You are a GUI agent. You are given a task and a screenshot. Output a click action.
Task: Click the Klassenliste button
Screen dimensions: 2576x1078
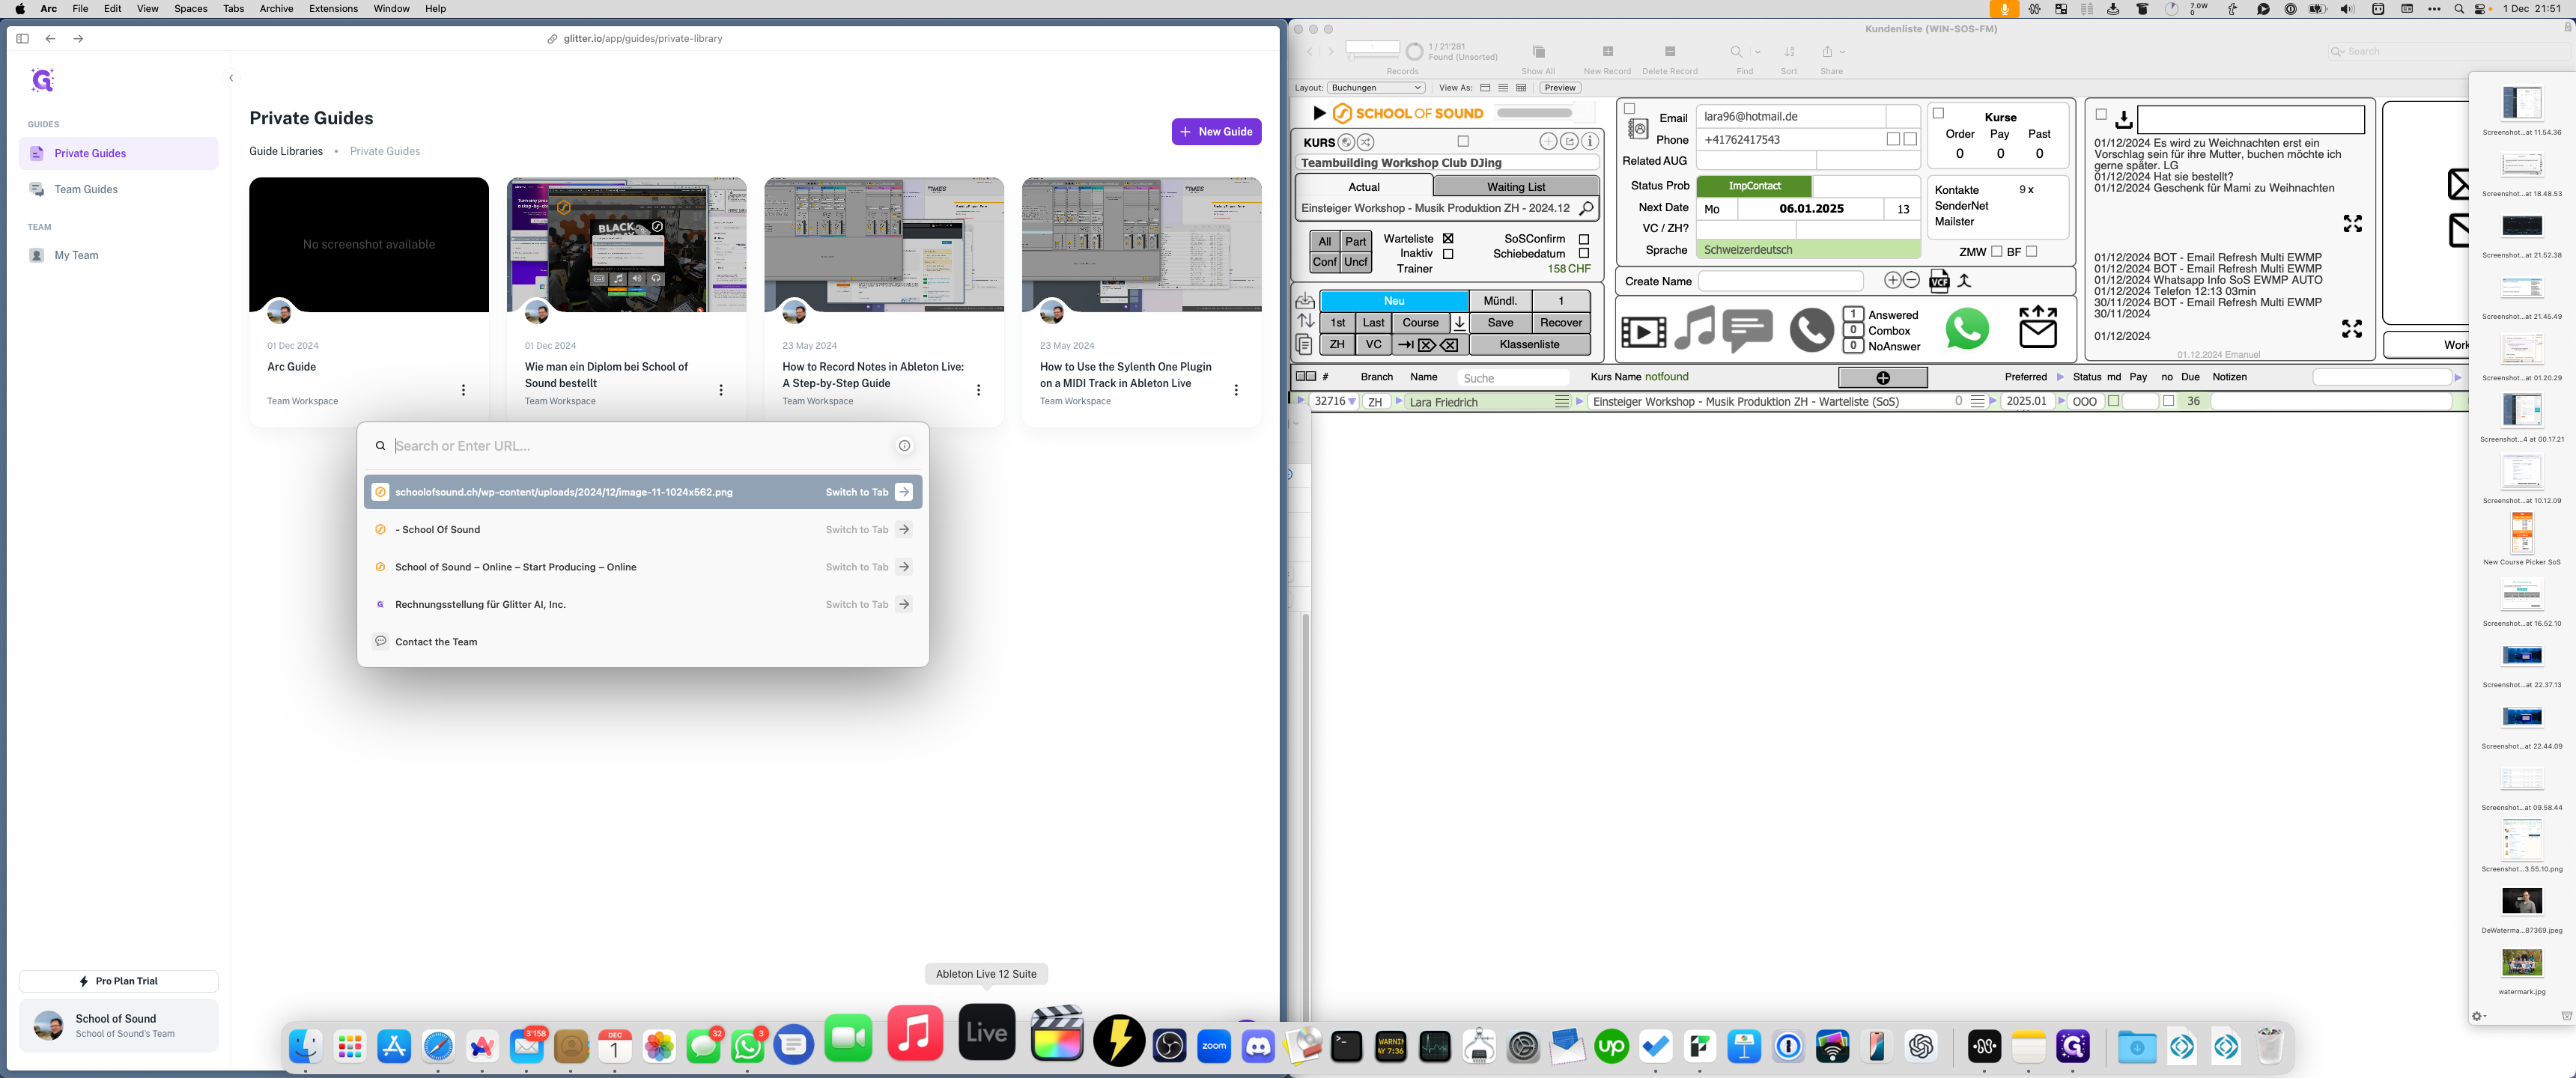coord(1529,345)
